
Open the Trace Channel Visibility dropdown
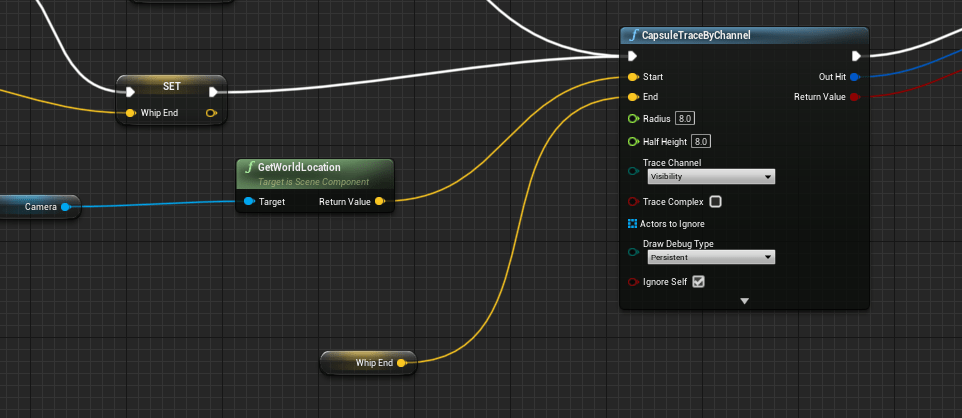(710, 177)
